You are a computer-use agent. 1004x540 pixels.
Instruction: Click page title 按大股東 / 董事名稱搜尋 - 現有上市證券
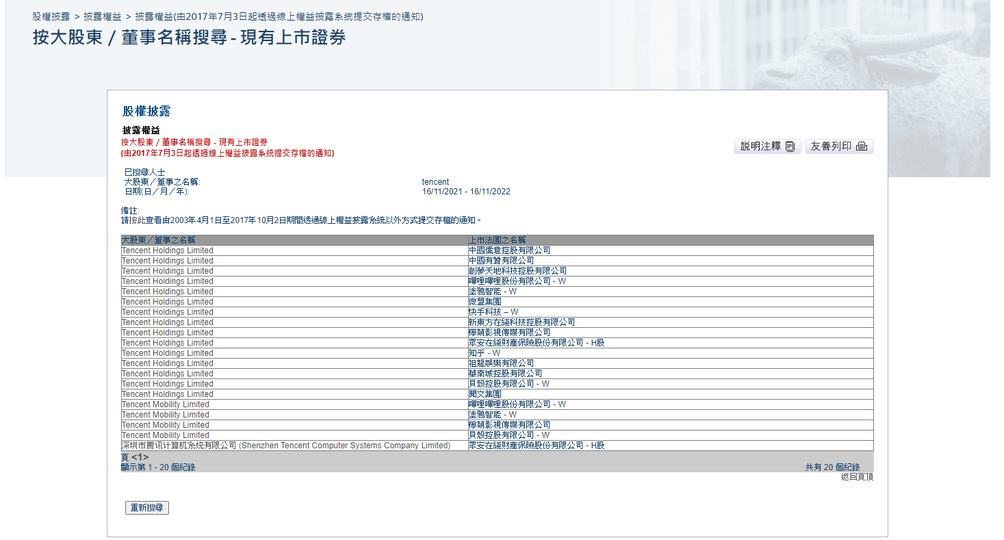[190, 37]
